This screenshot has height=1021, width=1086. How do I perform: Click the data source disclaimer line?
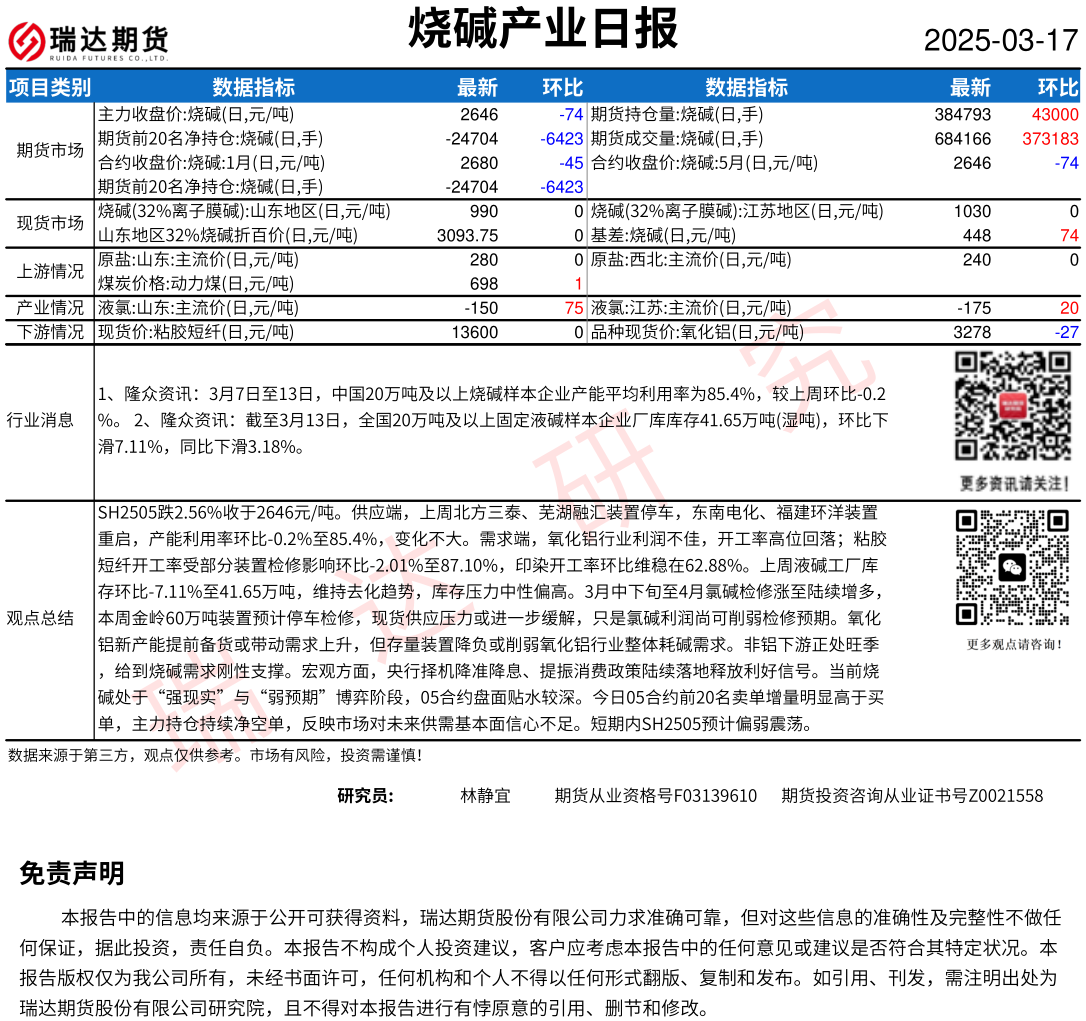(x=215, y=755)
